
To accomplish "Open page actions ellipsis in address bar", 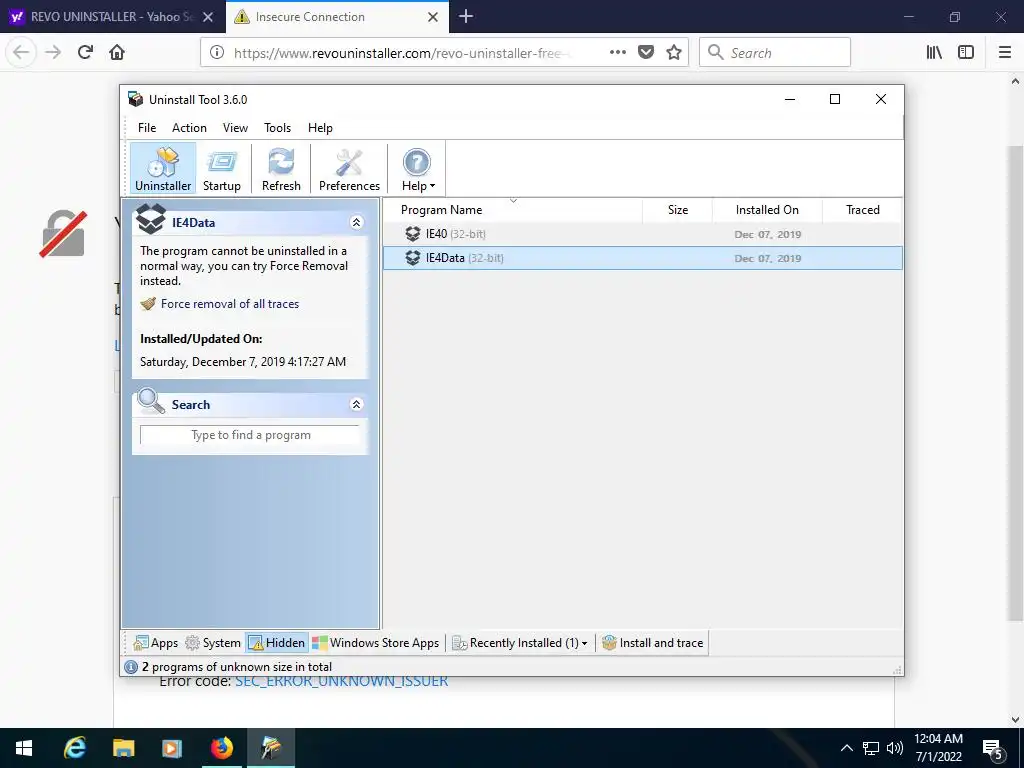I will [618, 52].
